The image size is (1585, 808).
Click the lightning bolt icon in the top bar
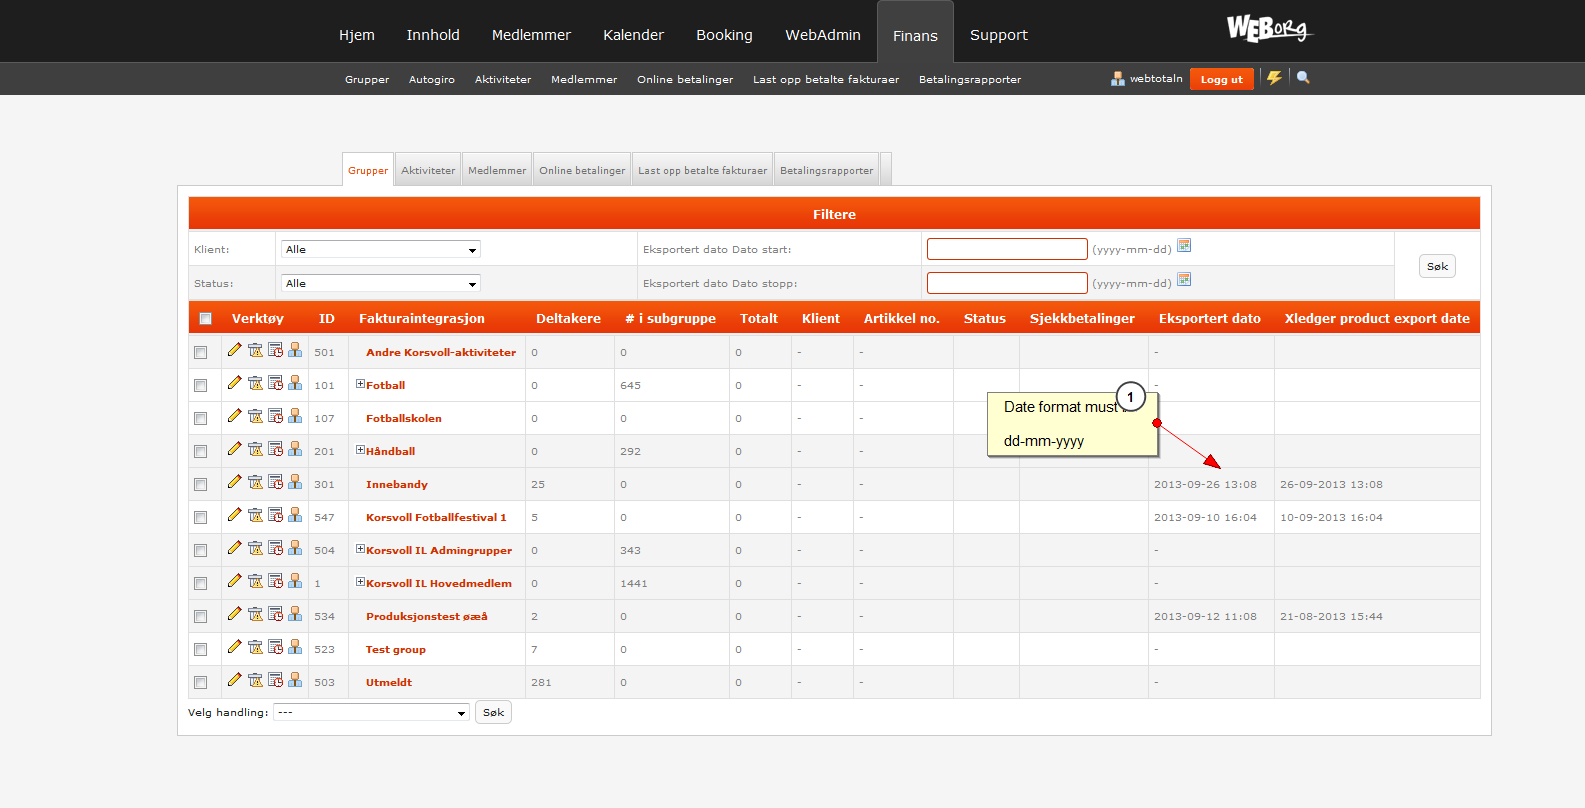1274,78
